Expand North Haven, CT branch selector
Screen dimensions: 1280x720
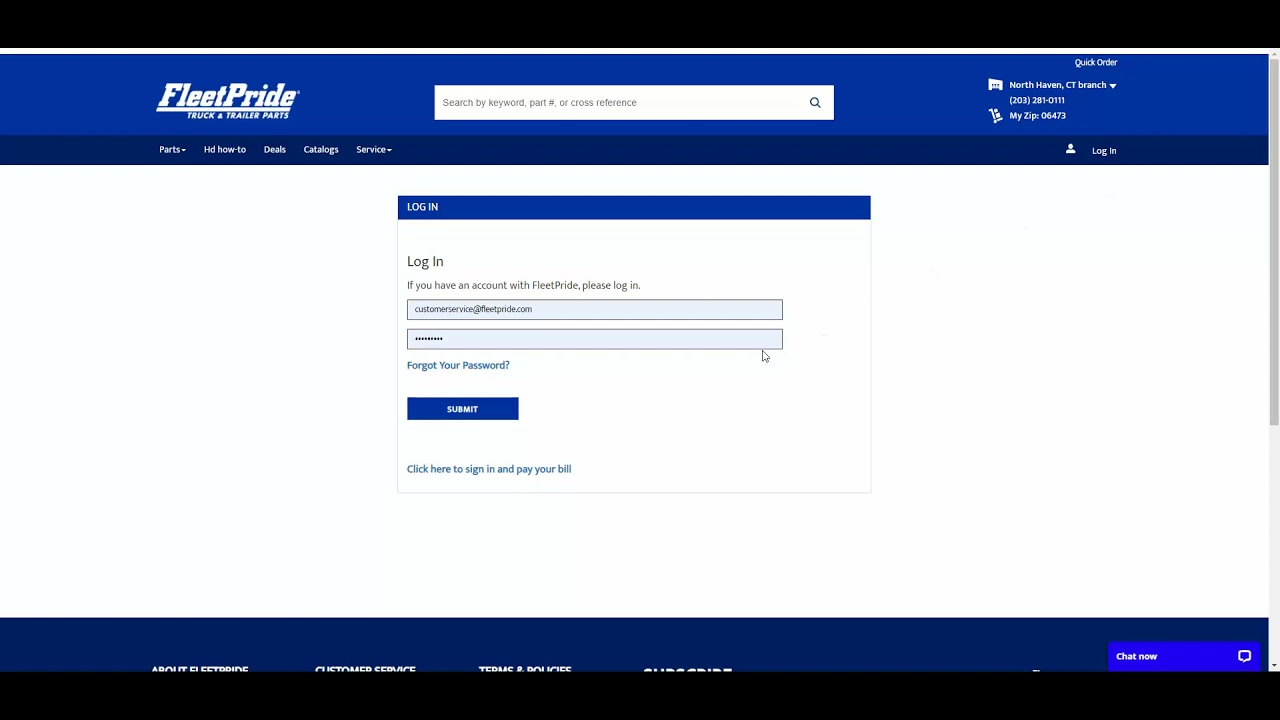pyautogui.click(x=1063, y=85)
